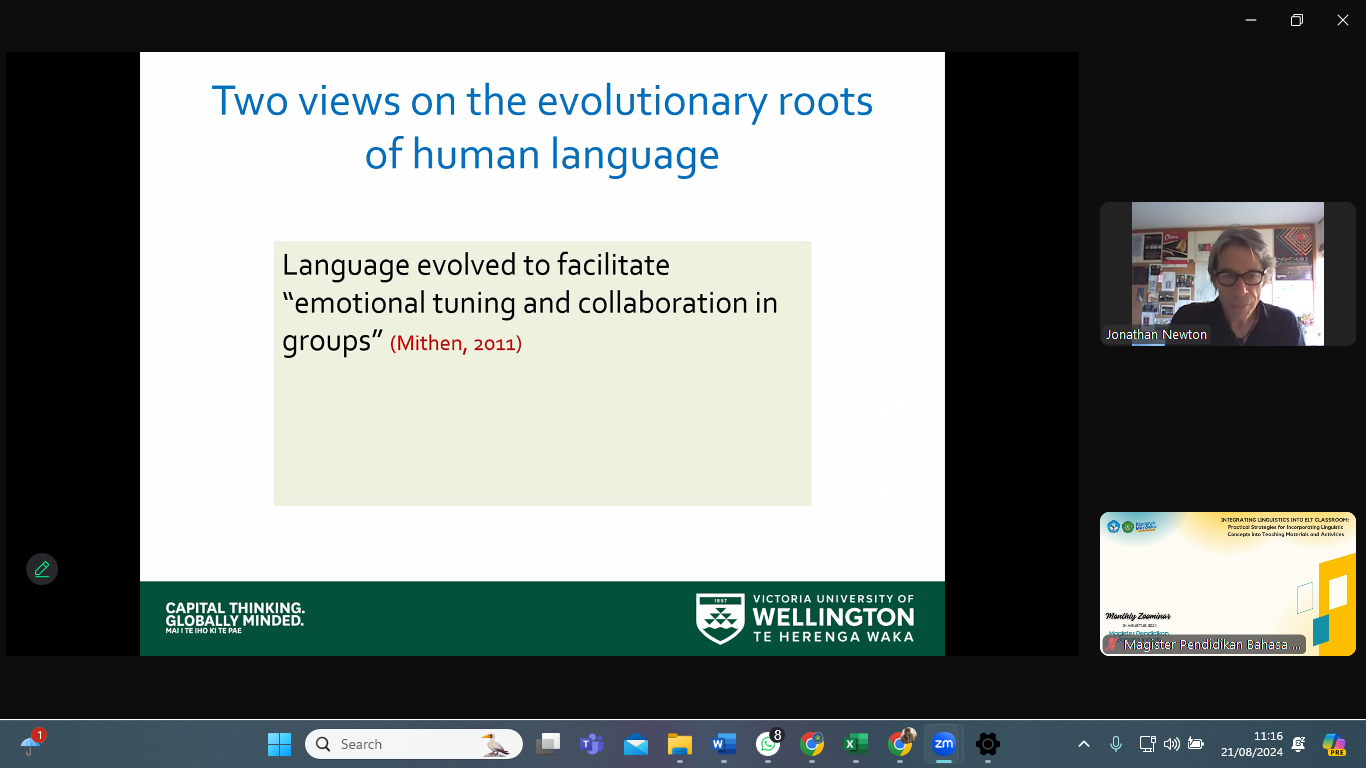Screen dimensions: 1366x768
Task: Expand hidden system tray icons chevron
Action: 1083,744
